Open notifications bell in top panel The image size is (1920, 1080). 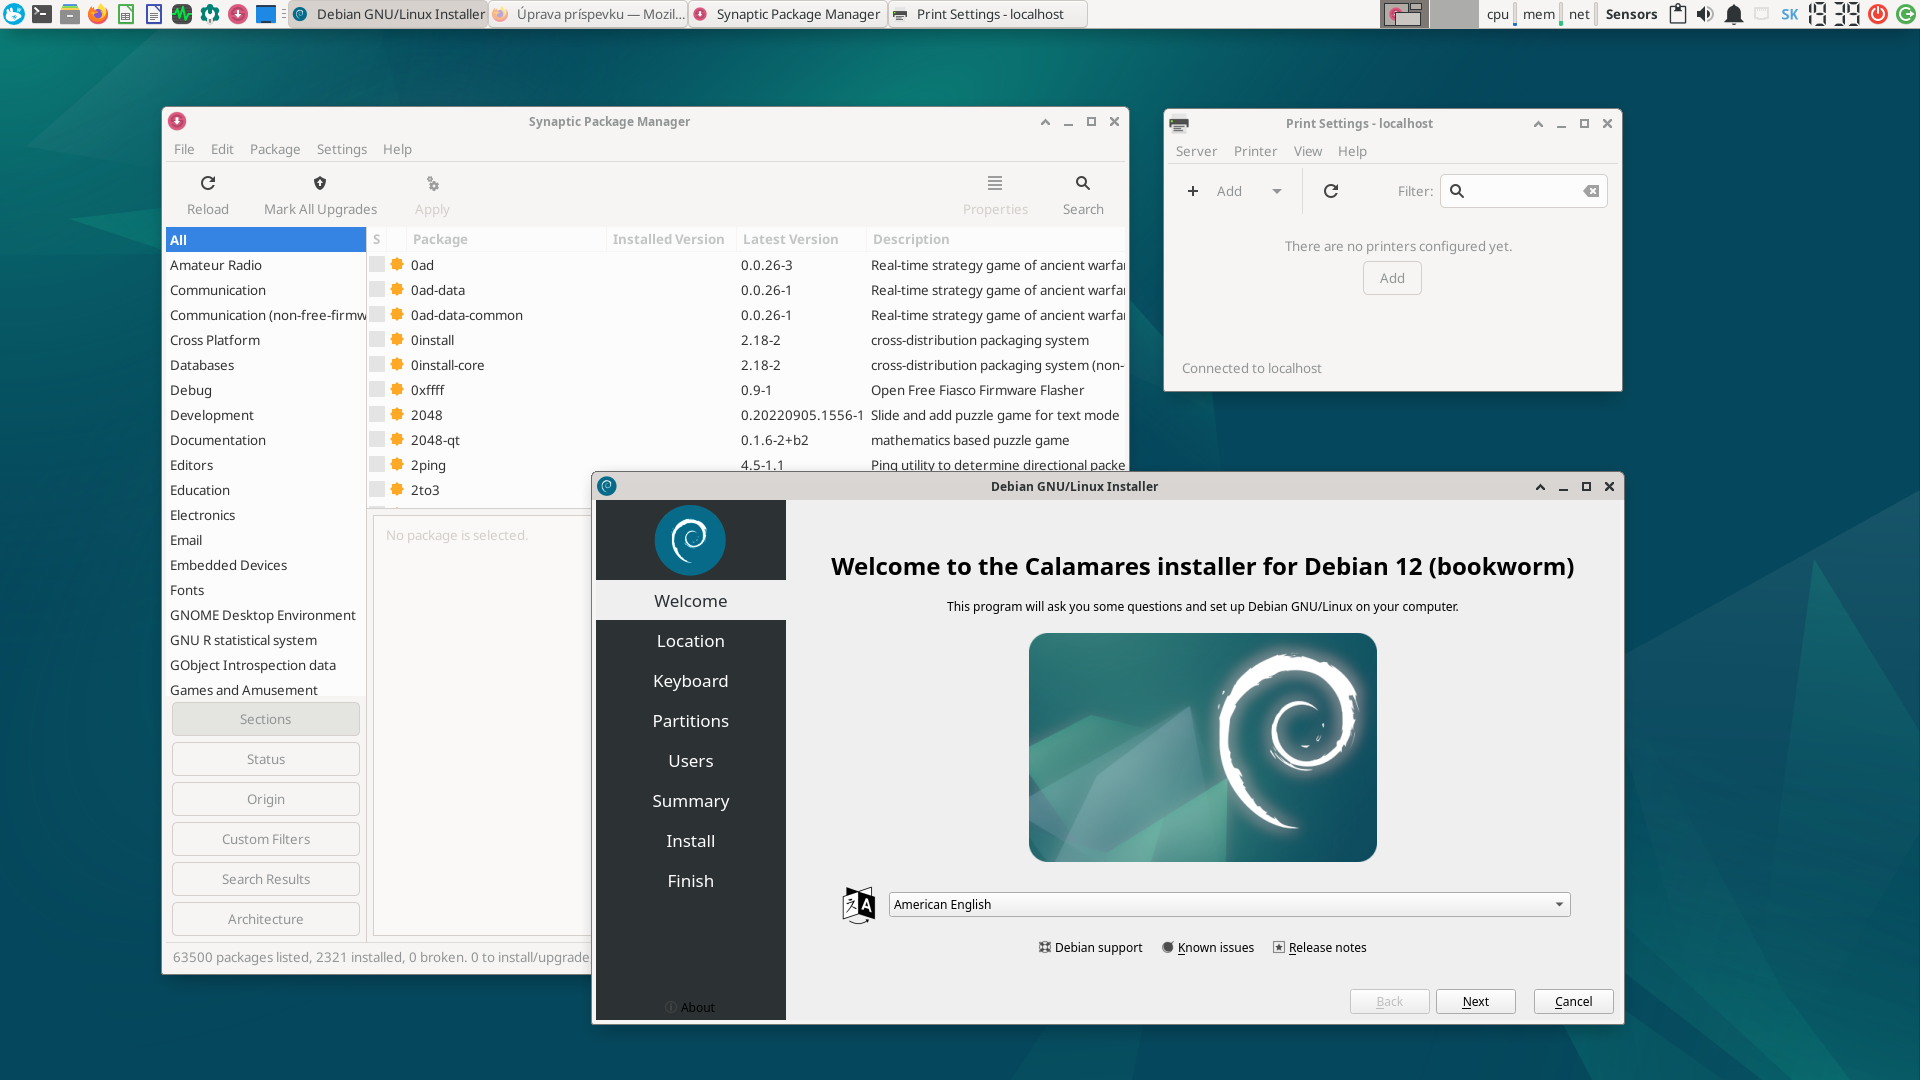click(x=1734, y=14)
